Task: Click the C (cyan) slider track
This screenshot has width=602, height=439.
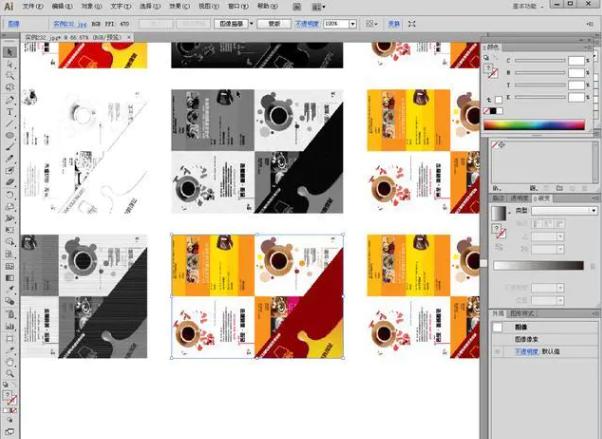Action: click(x=539, y=61)
